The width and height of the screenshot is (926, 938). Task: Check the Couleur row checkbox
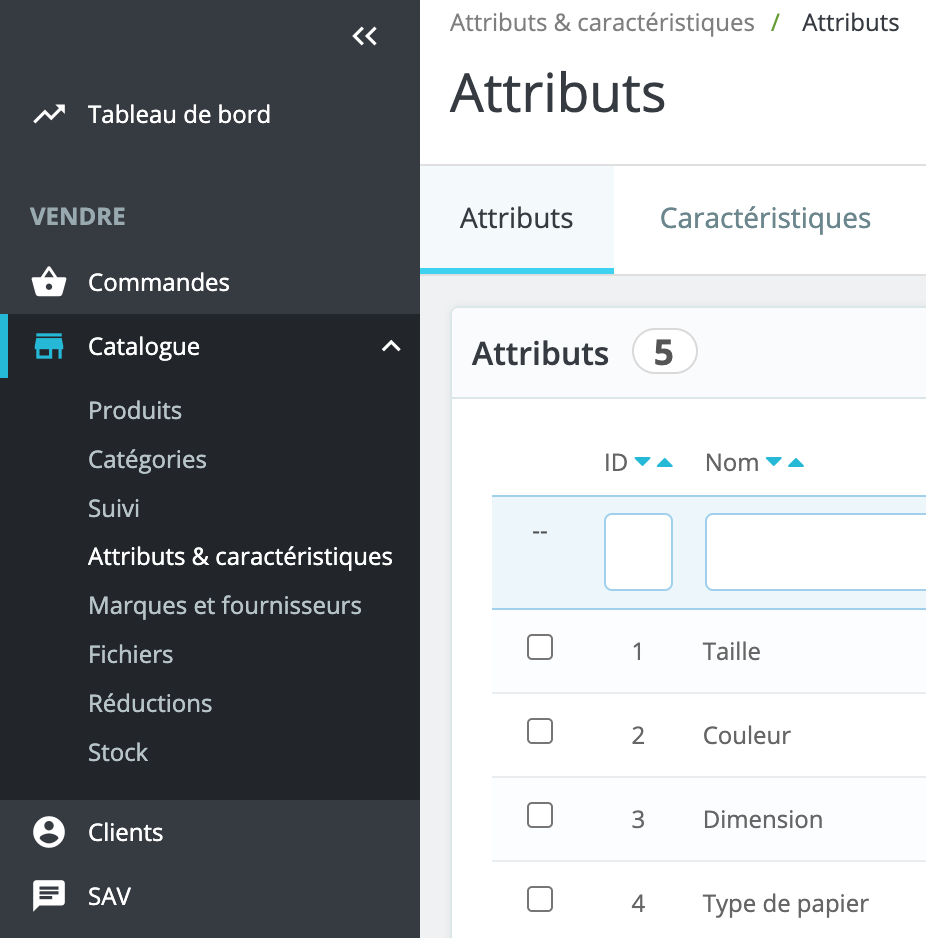(x=540, y=732)
